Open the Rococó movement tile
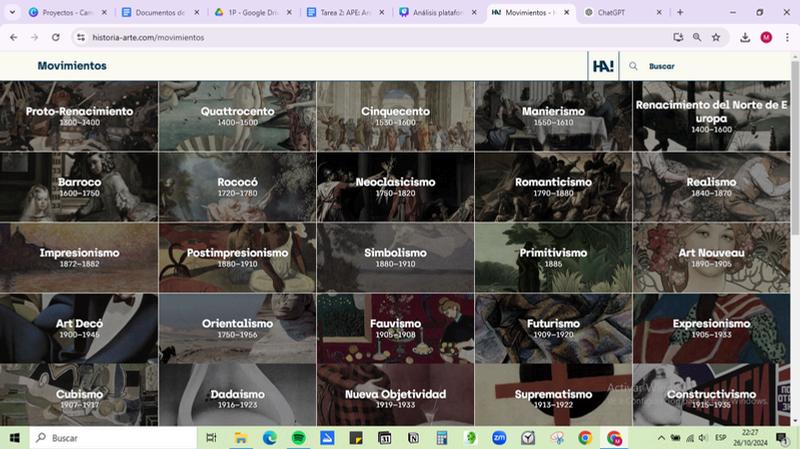 (237, 187)
